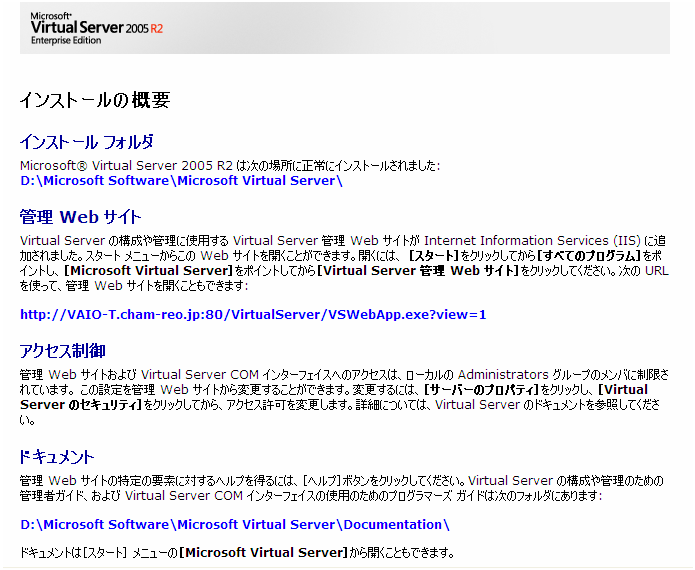
Task: Click the Virtual Server 2005 R2 logo
Action: click(97, 28)
